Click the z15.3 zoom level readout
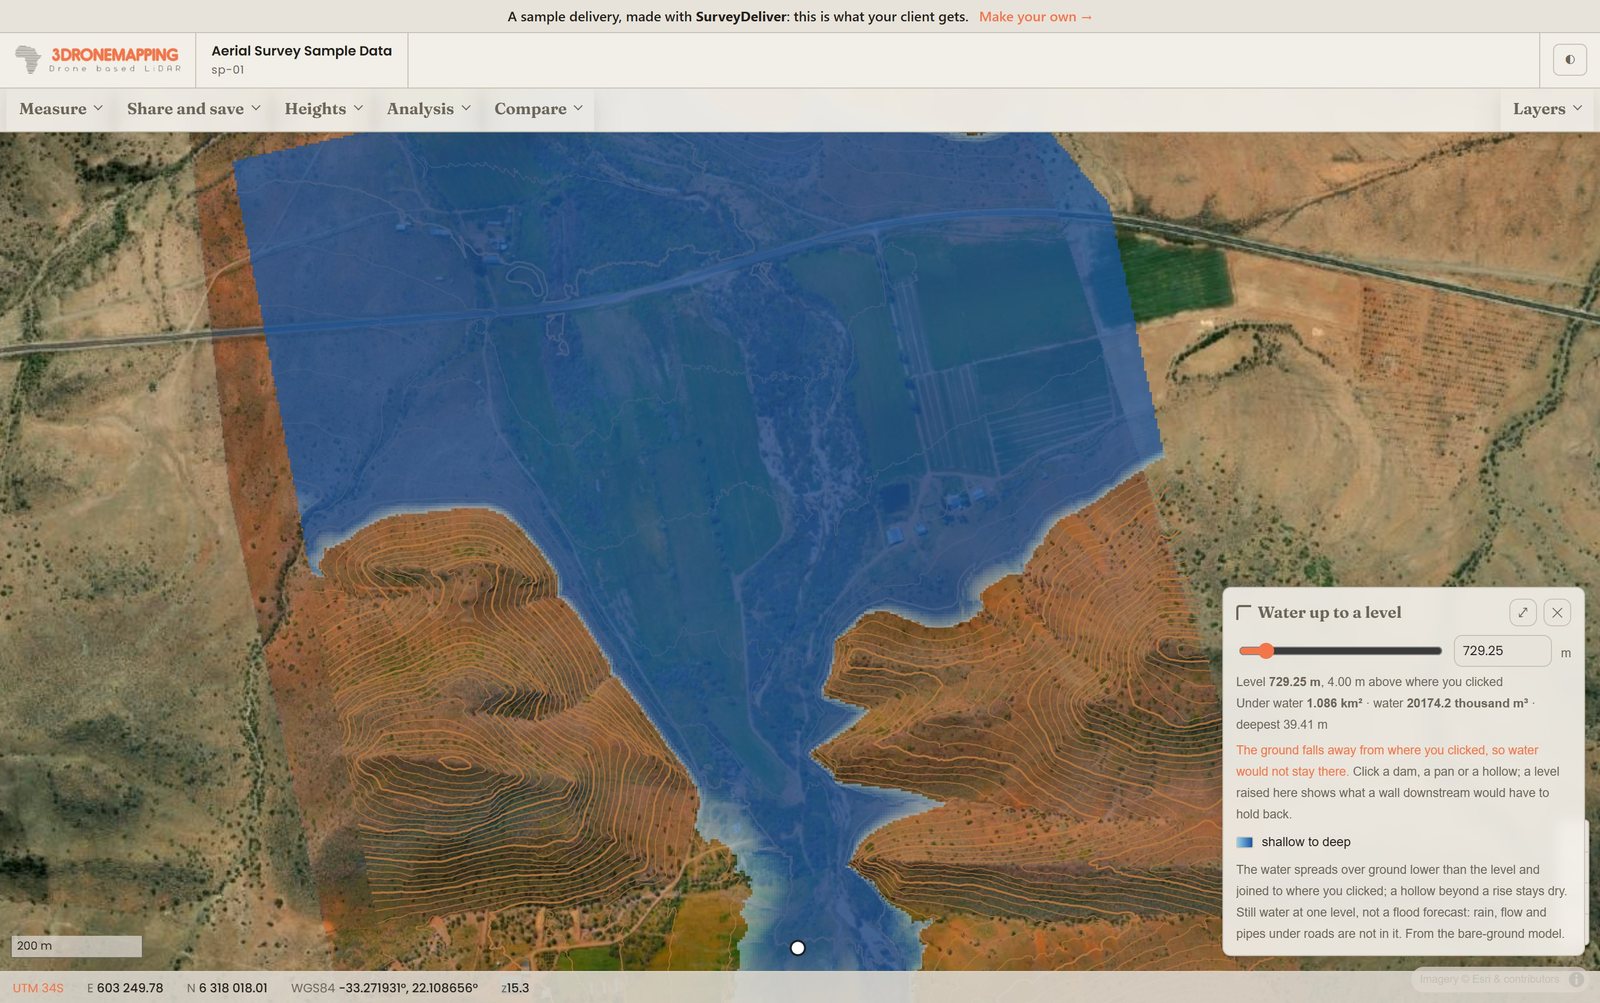Screen dimensions: 1600x1003 [515, 988]
